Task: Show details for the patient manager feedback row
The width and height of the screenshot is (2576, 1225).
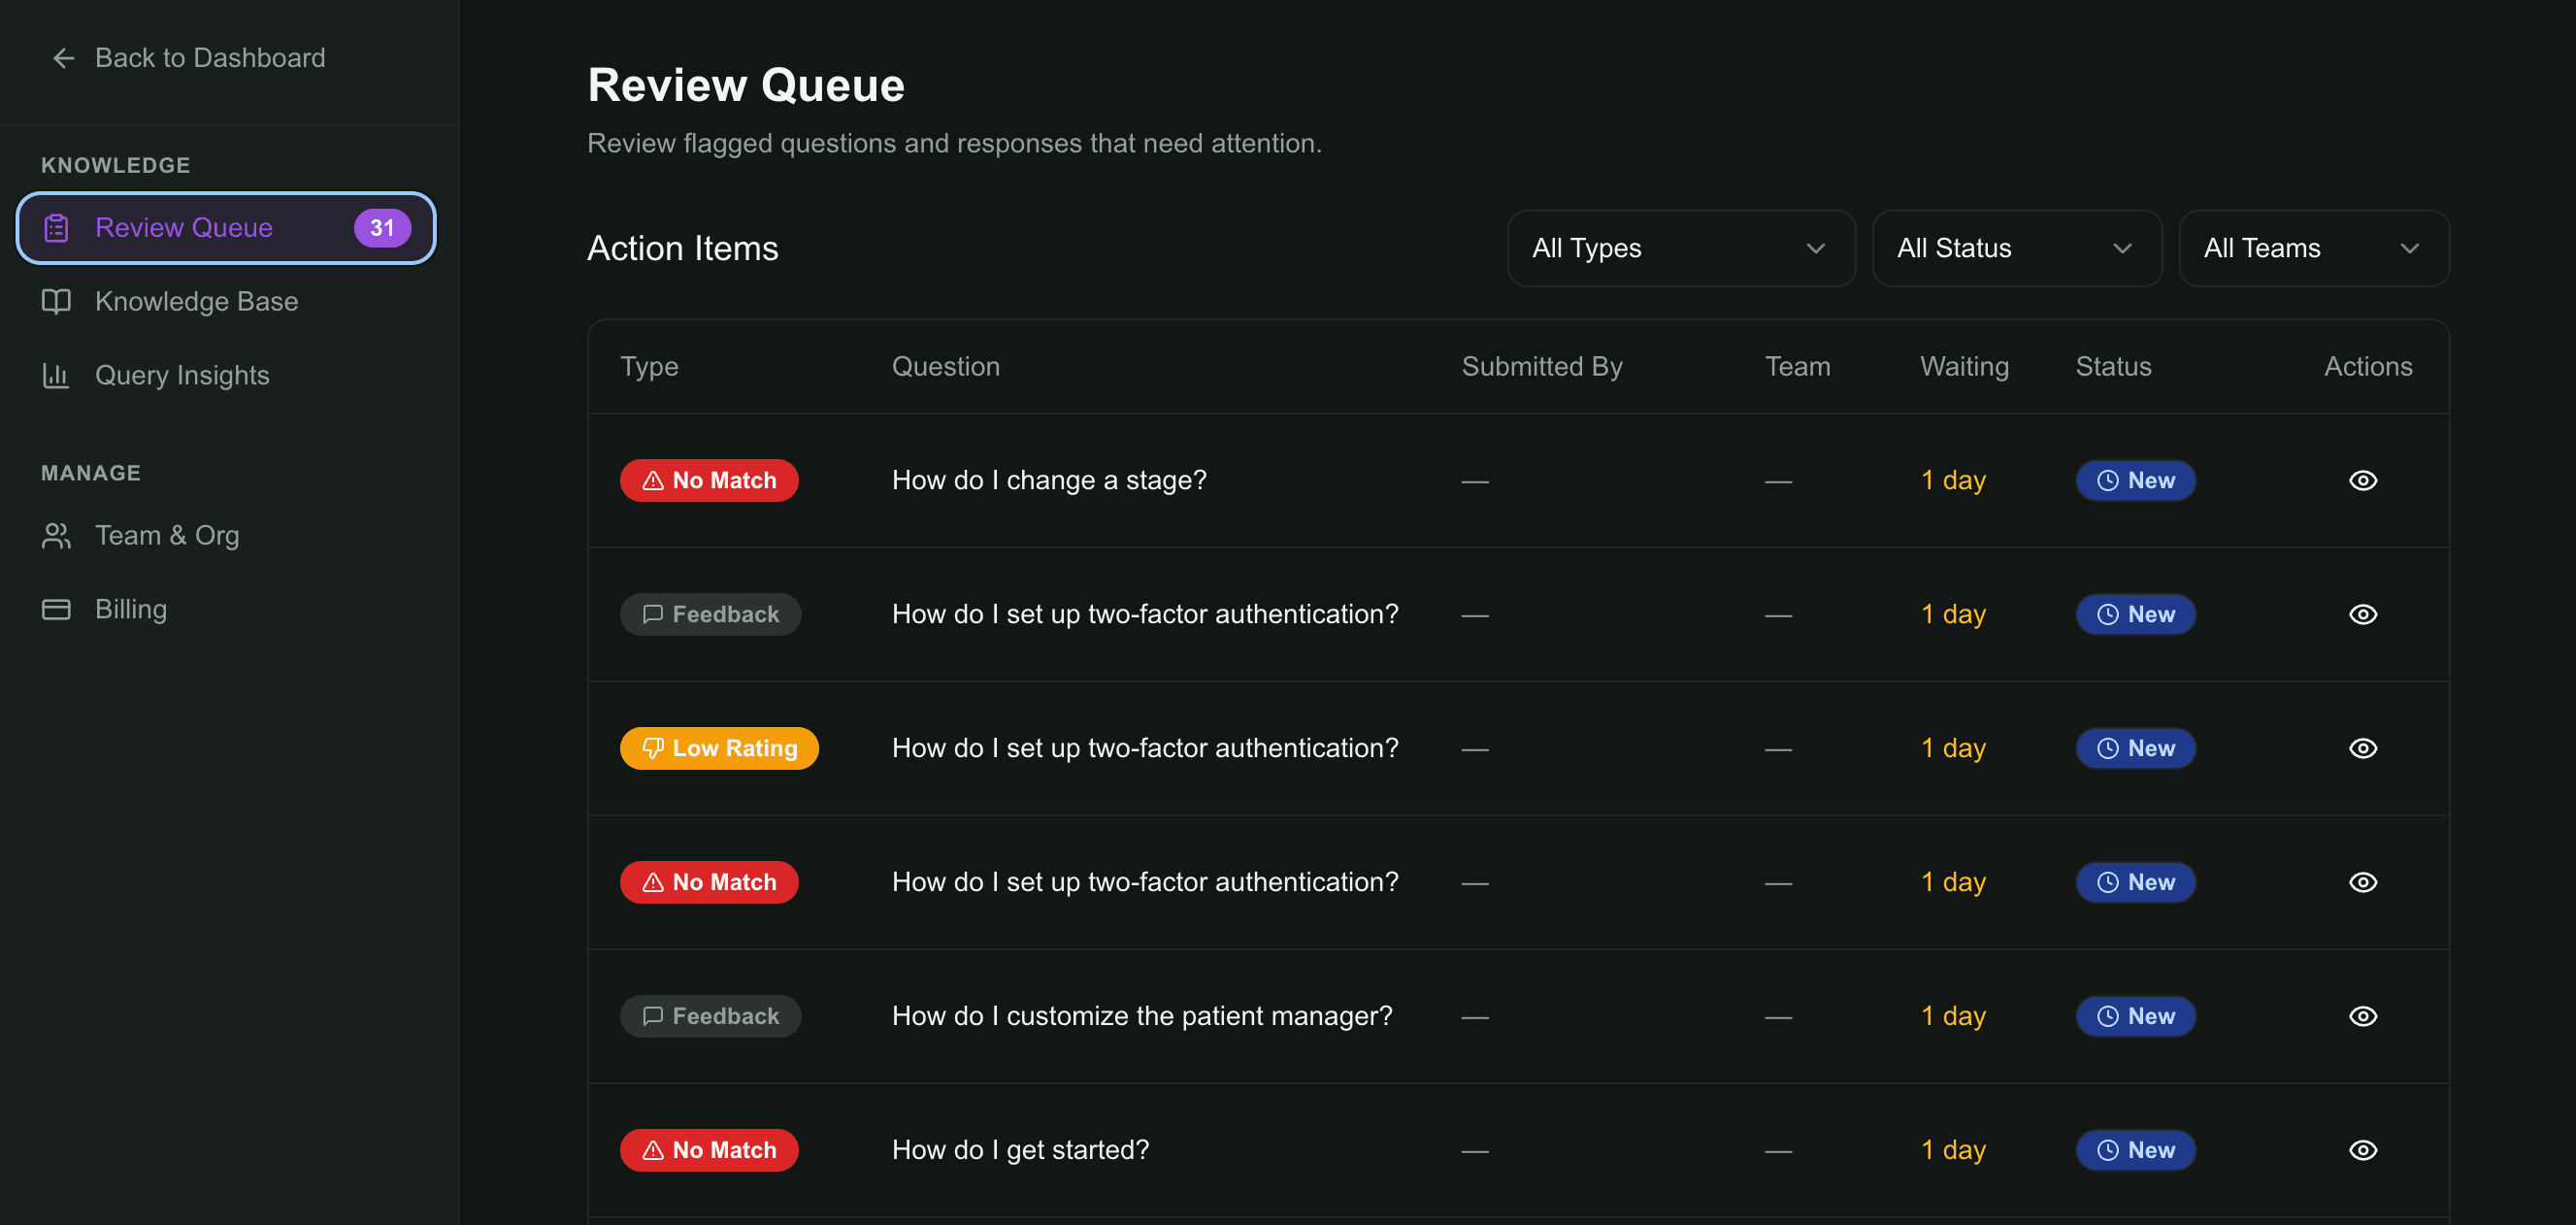Action: pos(2363,1015)
